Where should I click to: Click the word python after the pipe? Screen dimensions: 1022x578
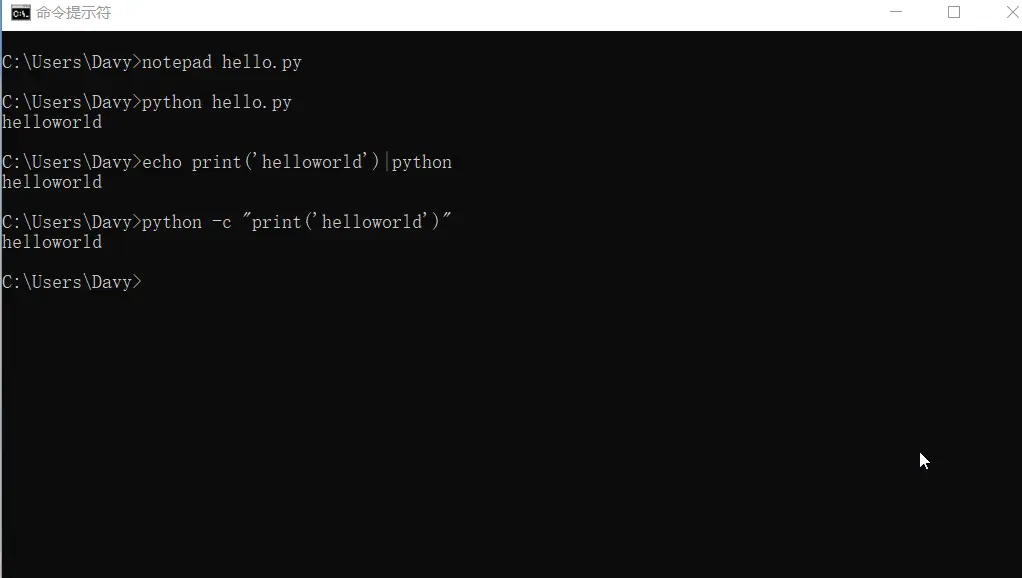pos(422,161)
